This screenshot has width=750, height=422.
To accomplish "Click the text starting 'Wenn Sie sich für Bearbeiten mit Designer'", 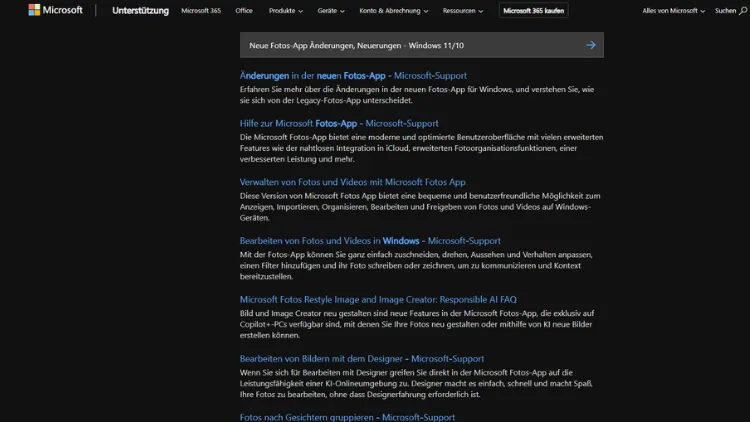I will [x=416, y=383].
